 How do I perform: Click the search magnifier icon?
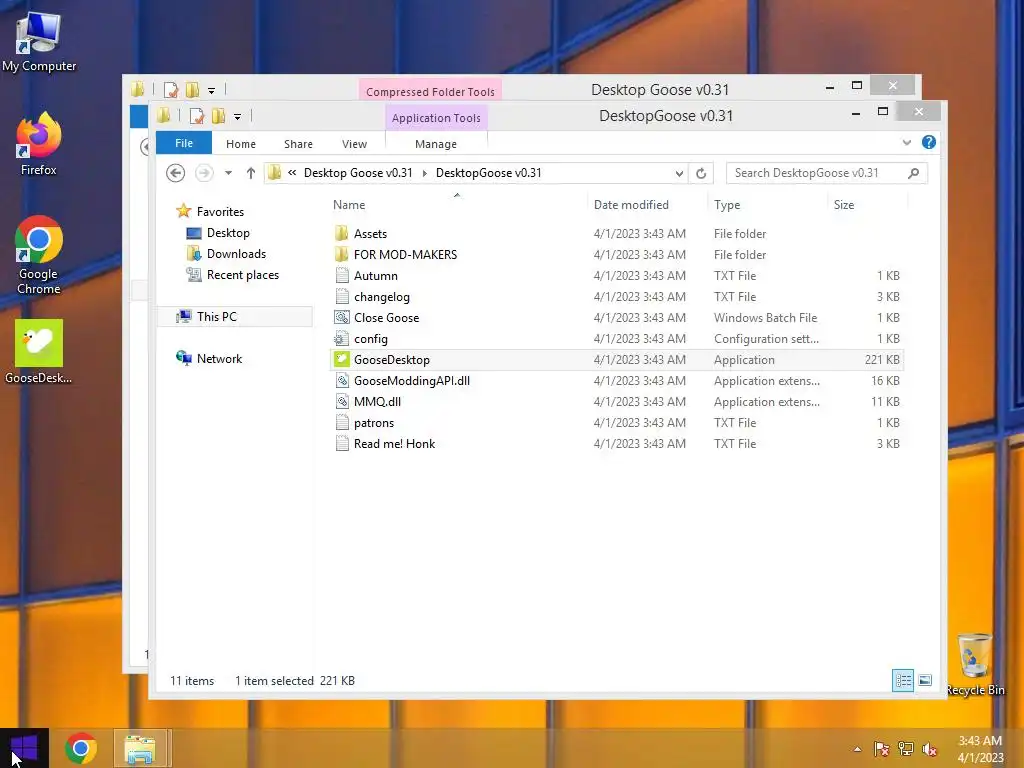(x=914, y=173)
